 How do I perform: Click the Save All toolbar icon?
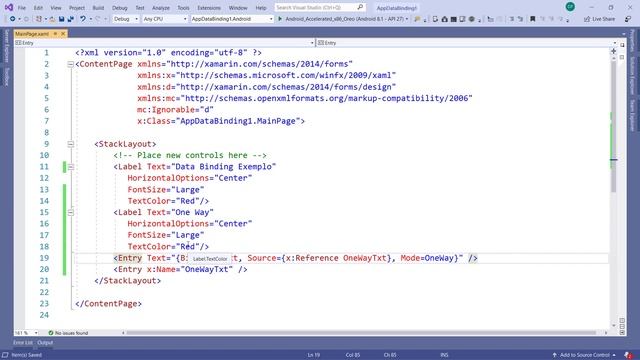pos(71,19)
